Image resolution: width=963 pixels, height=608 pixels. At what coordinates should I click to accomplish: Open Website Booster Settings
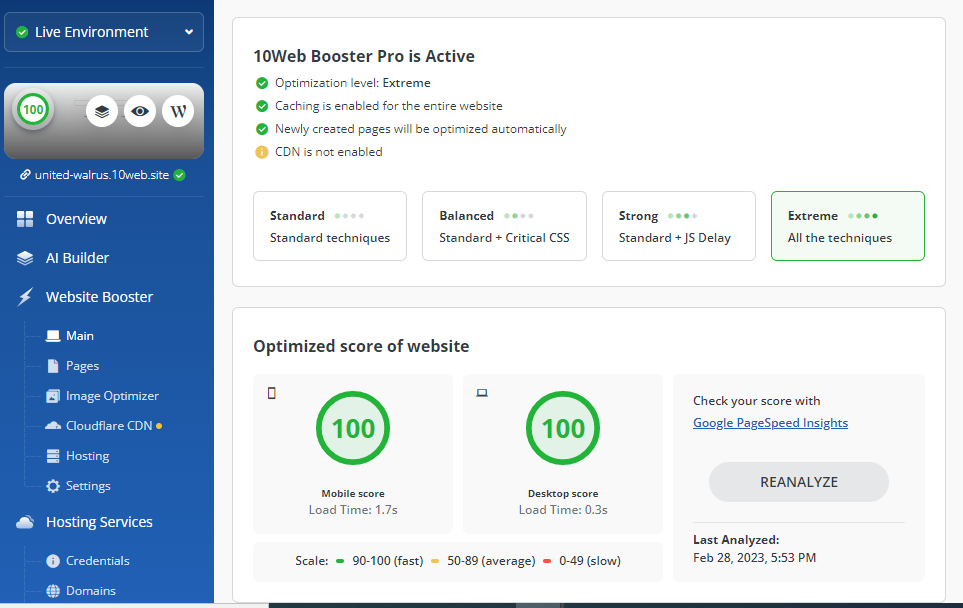pyautogui.click(x=88, y=486)
